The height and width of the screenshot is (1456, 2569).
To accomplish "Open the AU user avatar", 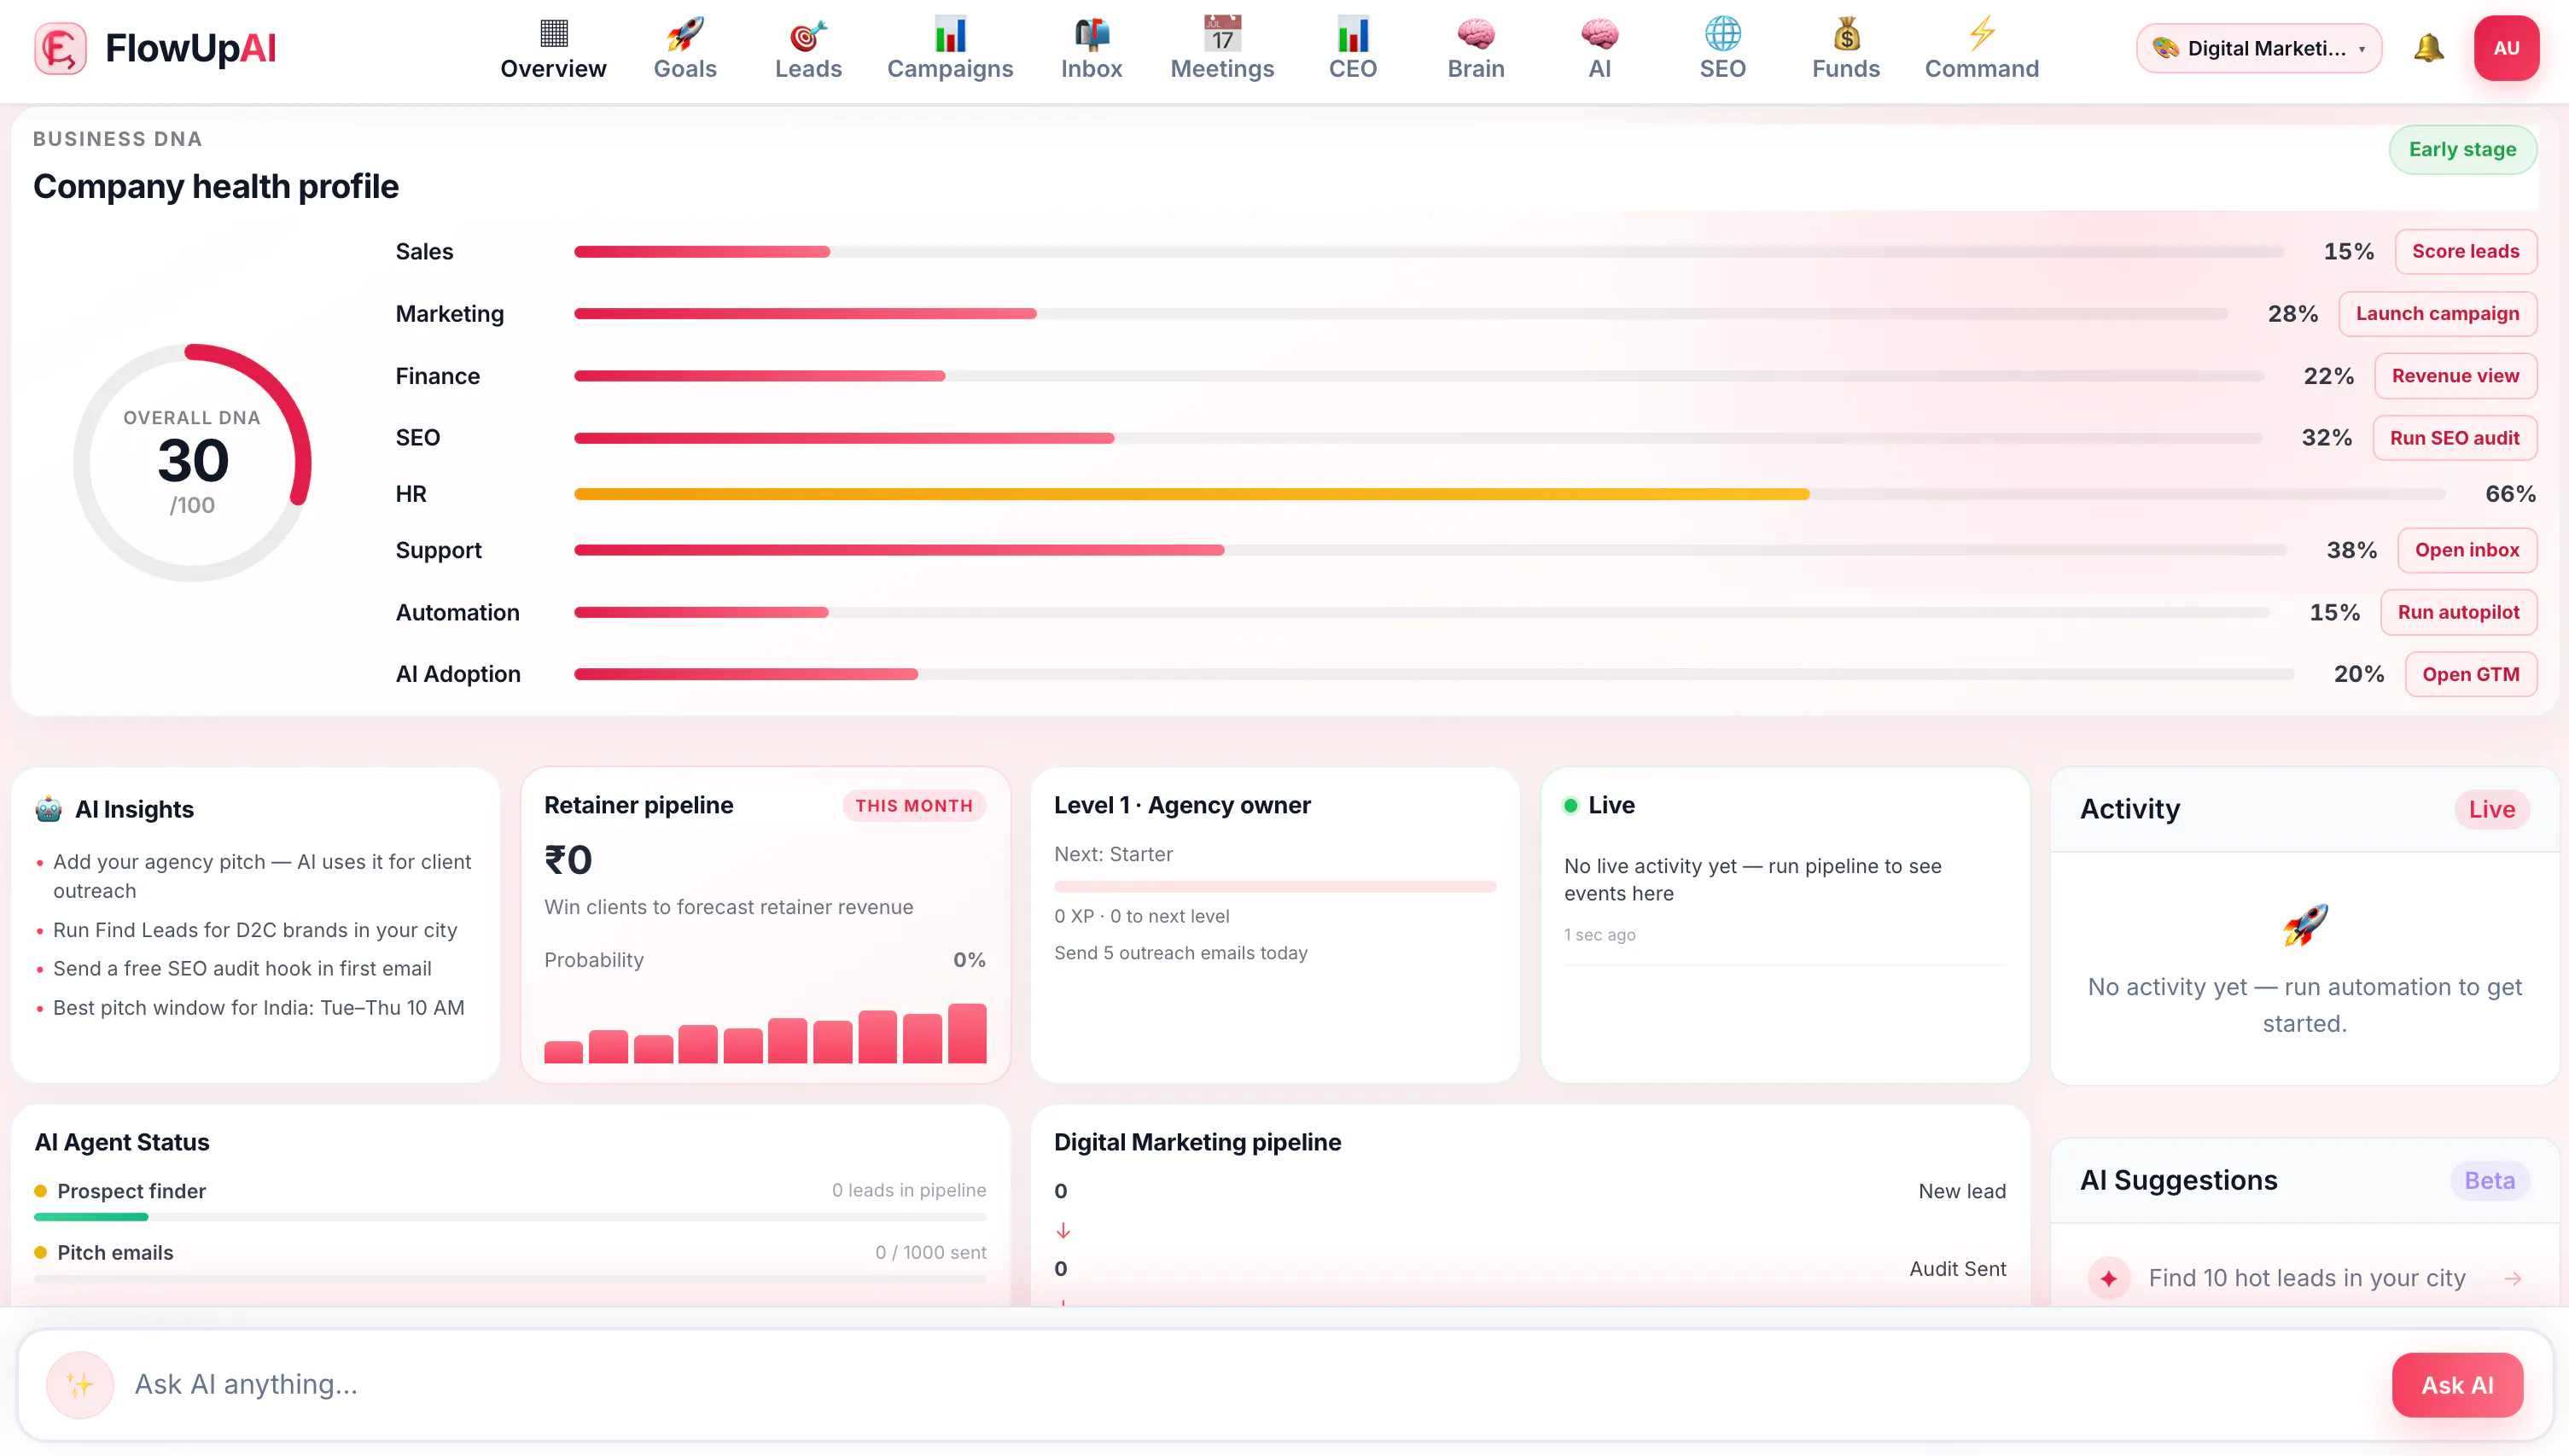I will tap(2506, 48).
